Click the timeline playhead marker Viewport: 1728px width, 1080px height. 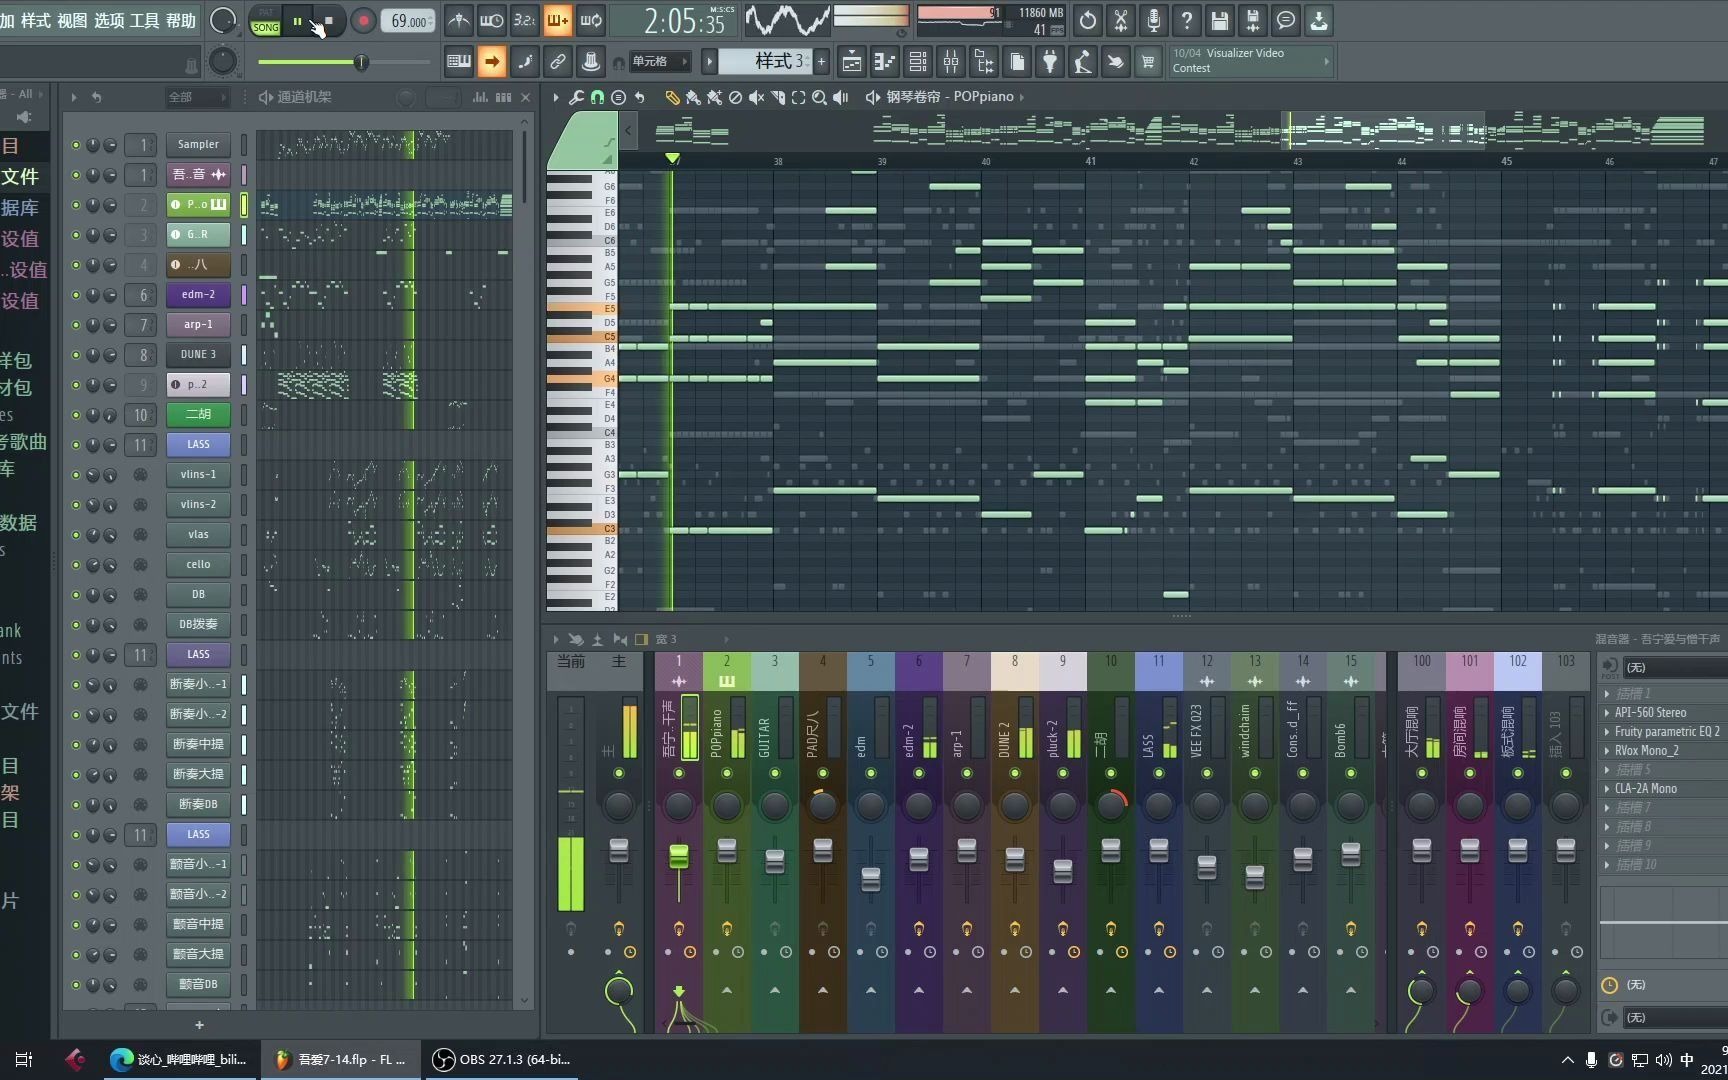tap(672, 159)
